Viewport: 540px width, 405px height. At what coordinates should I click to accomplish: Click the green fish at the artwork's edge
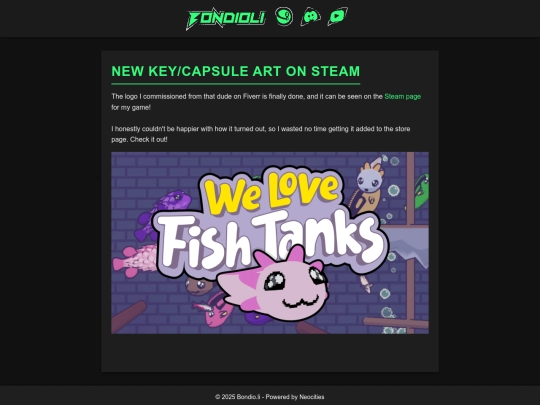(422, 191)
